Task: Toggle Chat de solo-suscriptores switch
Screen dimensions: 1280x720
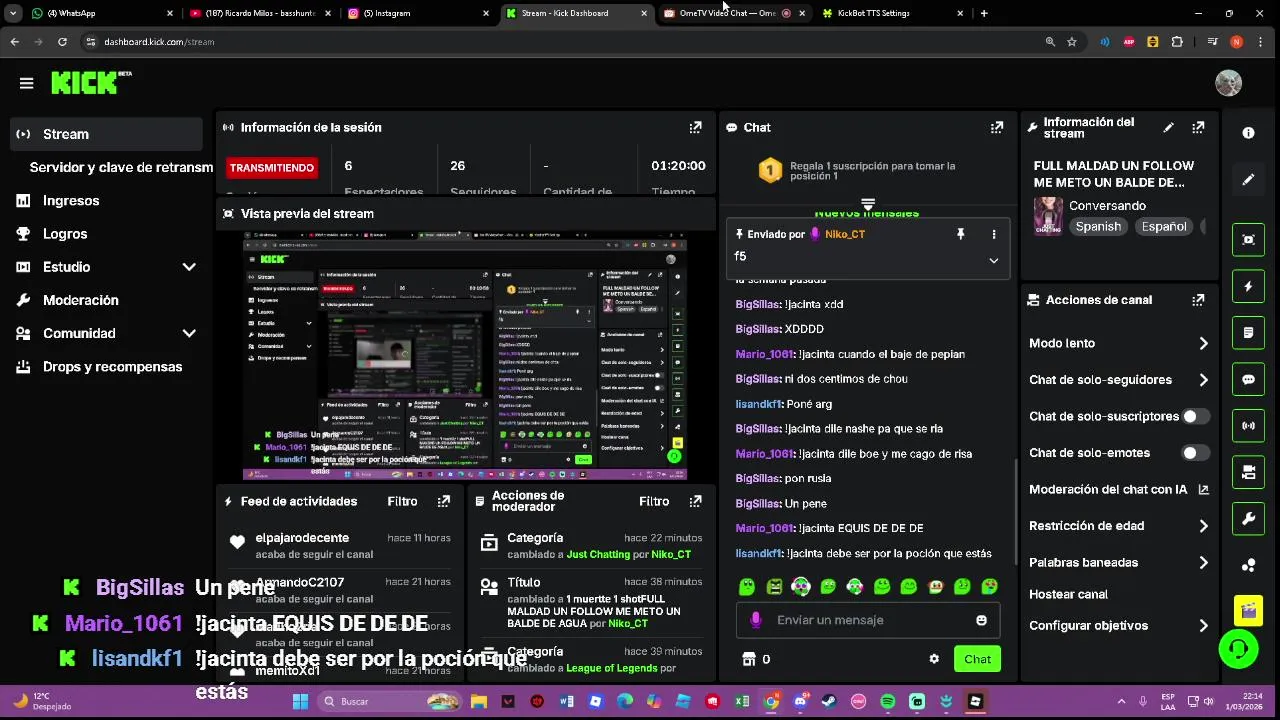Action: pos(1195,416)
